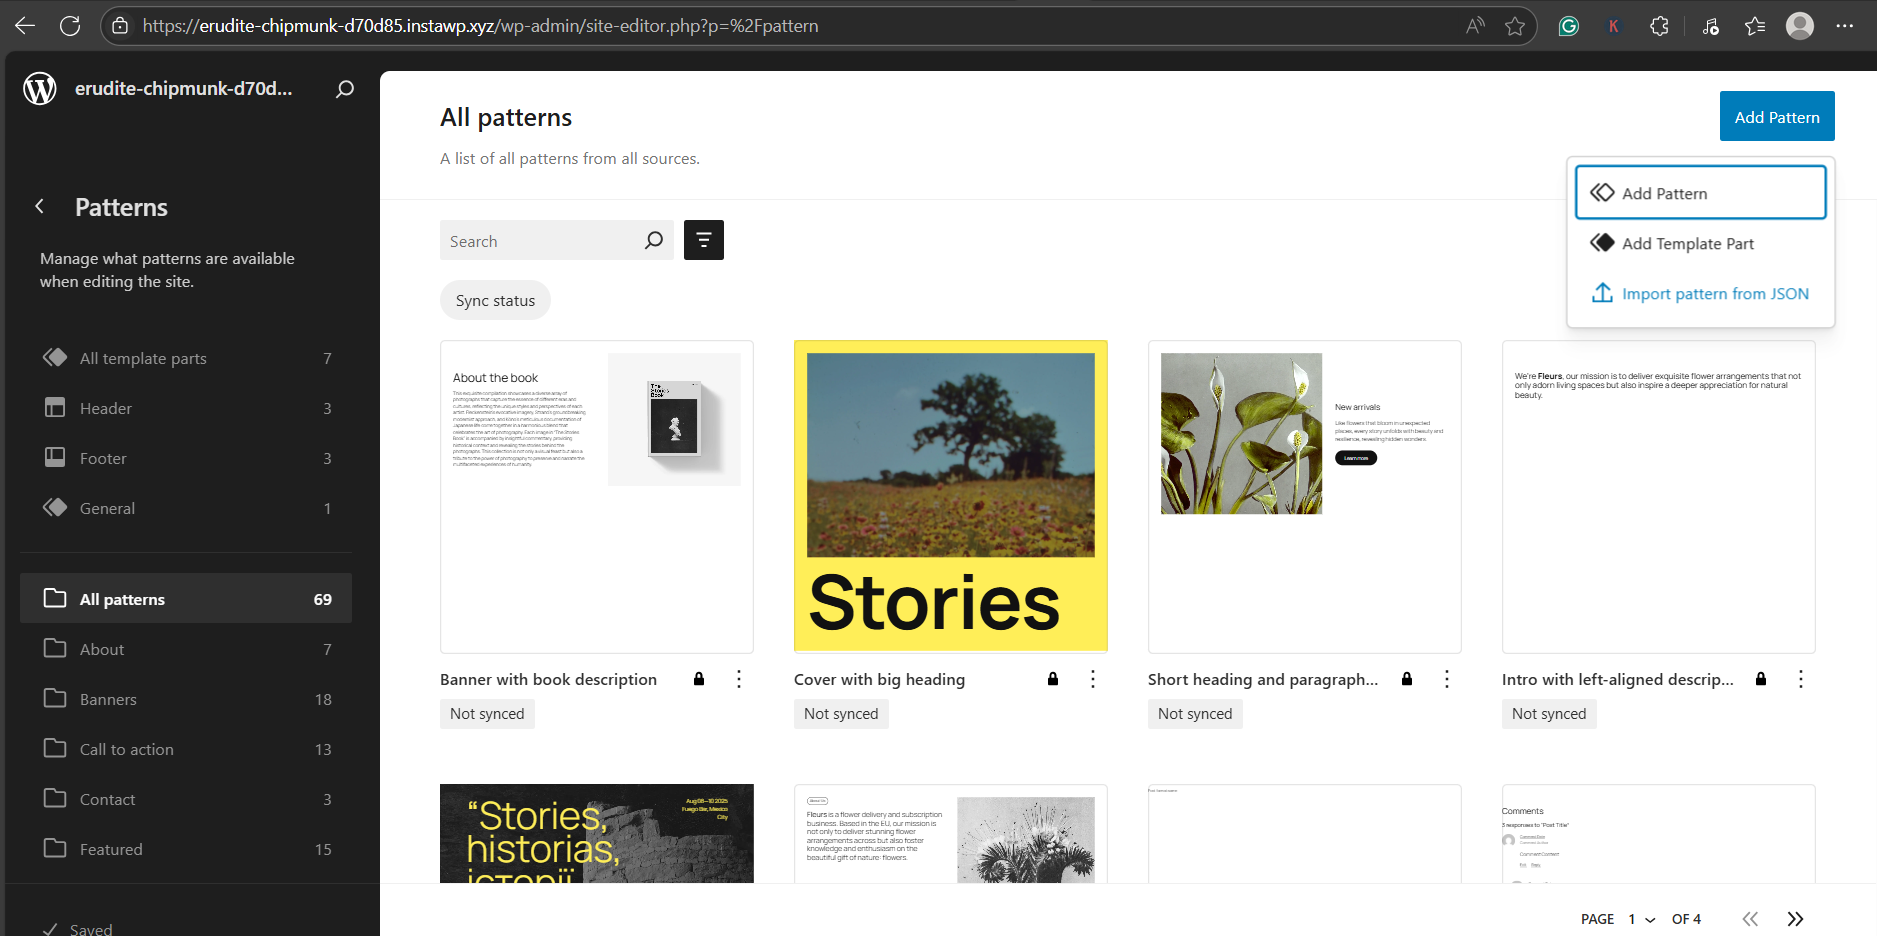This screenshot has height=936, width=1877.
Task: Click Cover with big heading title
Action: (x=879, y=679)
